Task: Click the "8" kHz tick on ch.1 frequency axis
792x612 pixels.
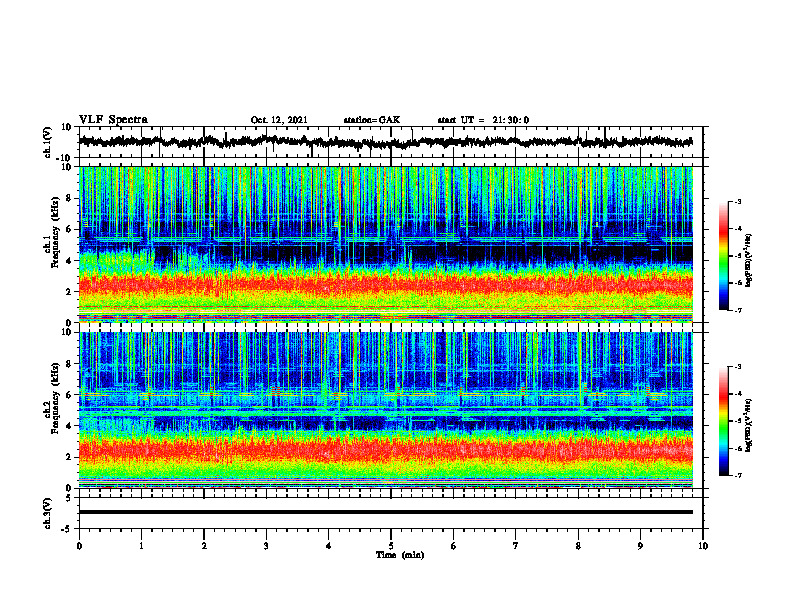Action: pos(70,198)
